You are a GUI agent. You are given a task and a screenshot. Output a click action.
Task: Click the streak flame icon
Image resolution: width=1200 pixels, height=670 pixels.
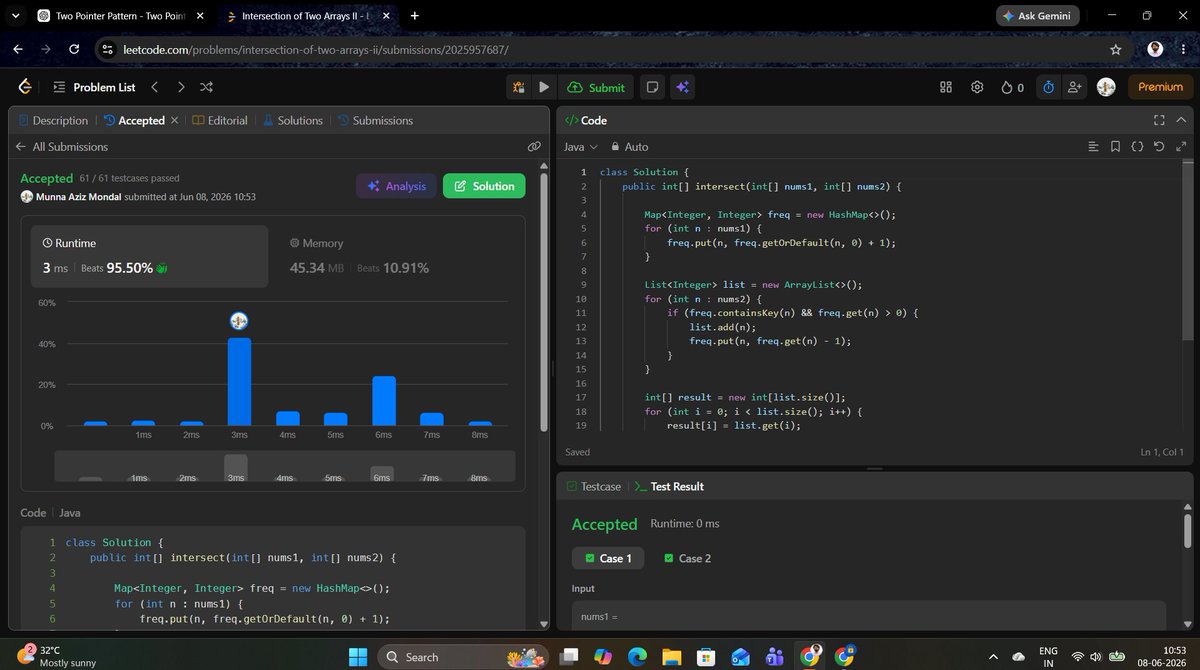[x=1007, y=87]
